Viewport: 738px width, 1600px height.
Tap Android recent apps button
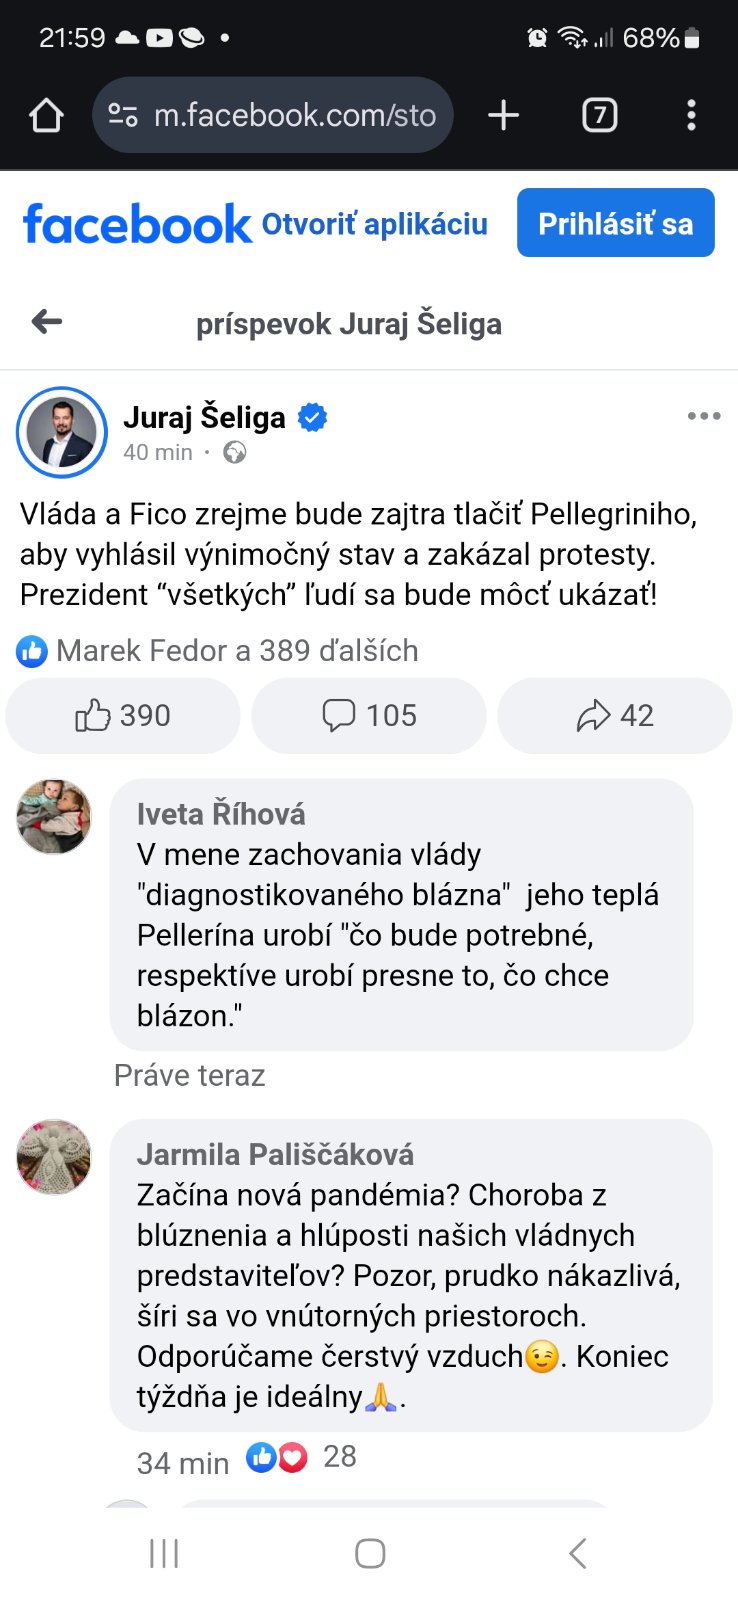pyautogui.click(x=164, y=1553)
